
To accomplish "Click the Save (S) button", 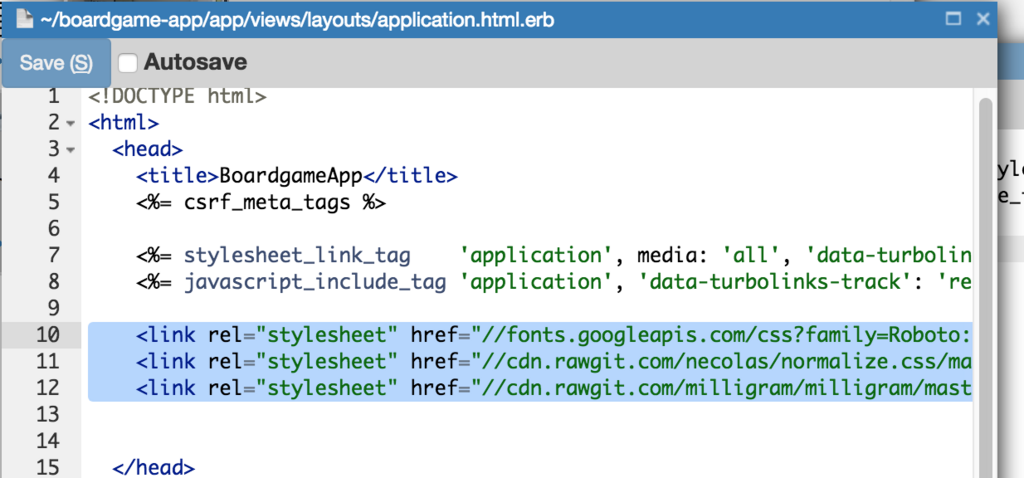I will pos(56,63).
